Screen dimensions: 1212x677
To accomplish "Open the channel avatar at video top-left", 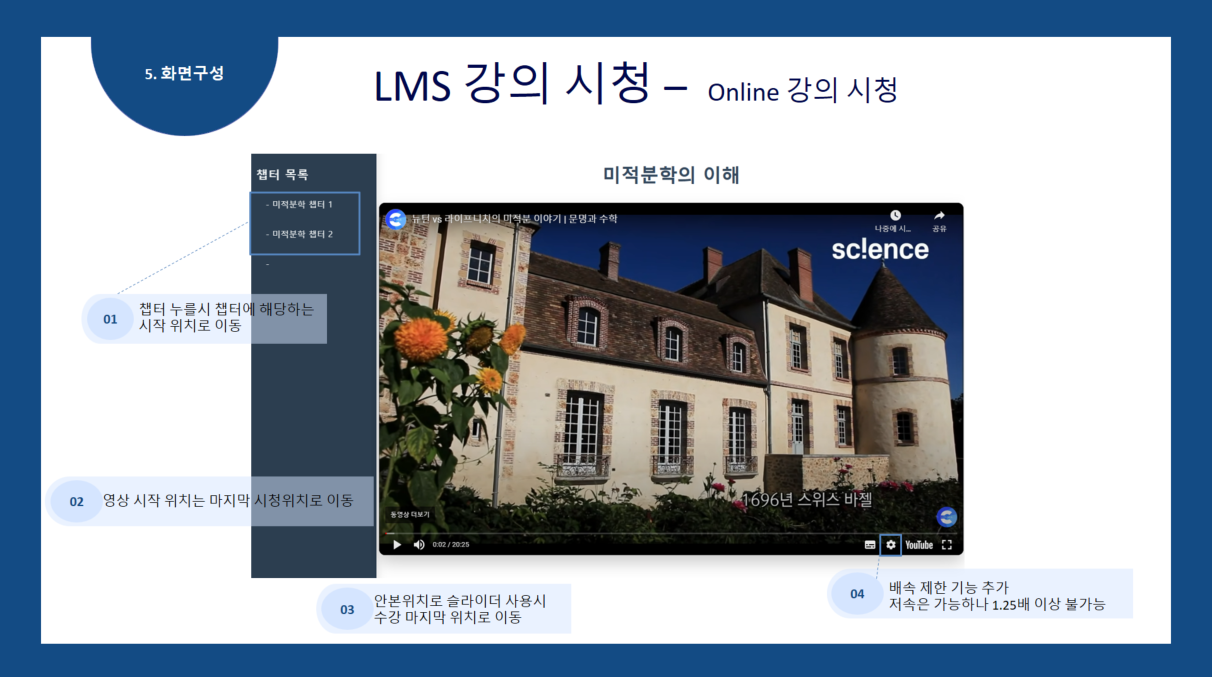I will 396,219.
